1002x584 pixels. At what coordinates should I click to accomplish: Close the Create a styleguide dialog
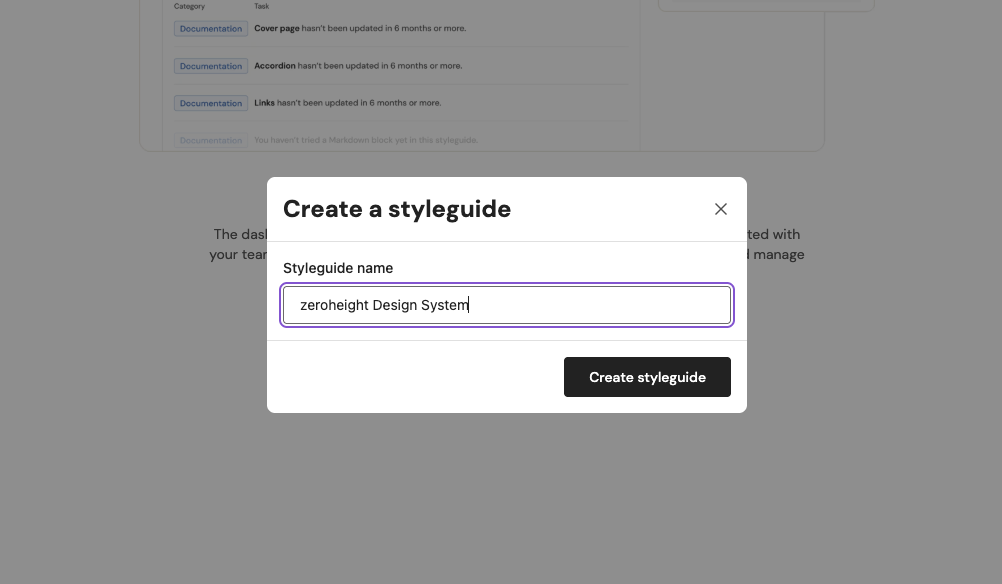pyautogui.click(x=720, y=209)
